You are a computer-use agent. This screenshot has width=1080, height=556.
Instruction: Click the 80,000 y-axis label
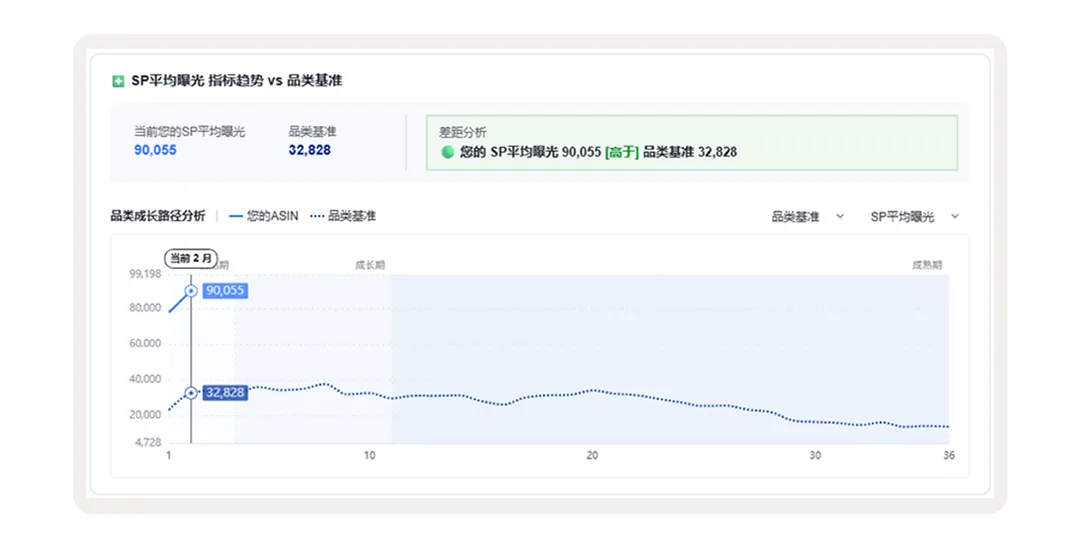click(145, 308)
